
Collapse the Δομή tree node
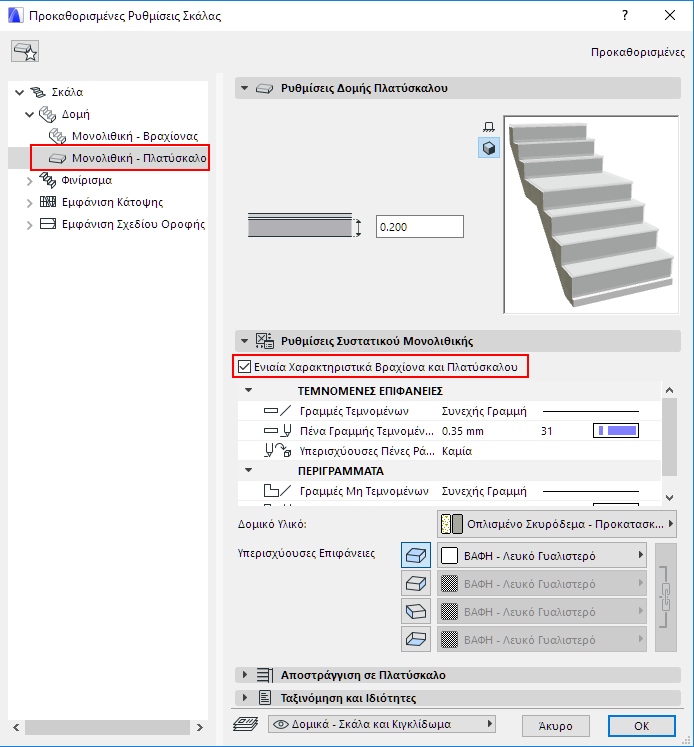coord(30,114)
